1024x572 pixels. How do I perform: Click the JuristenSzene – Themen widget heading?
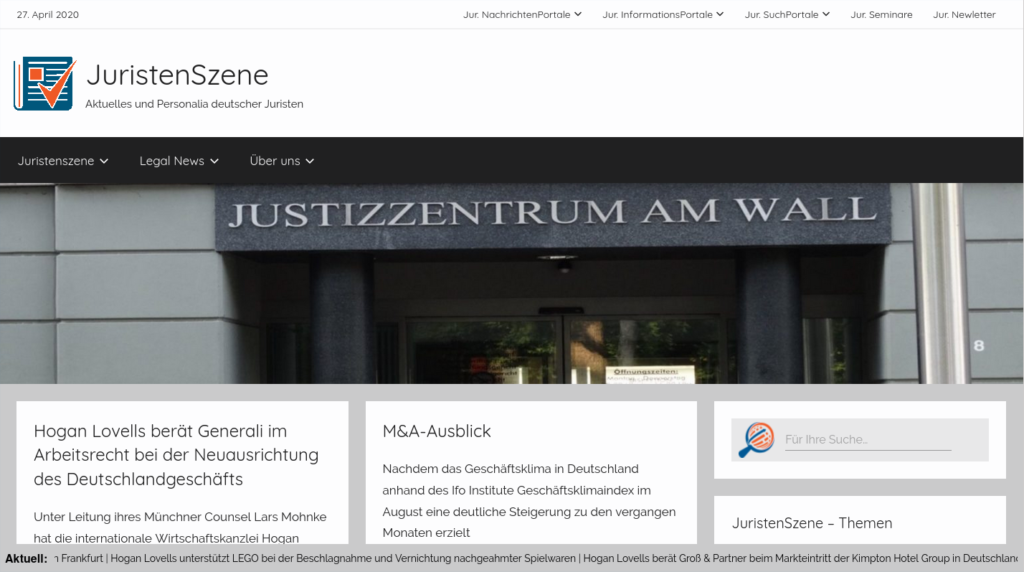pos(812,523)
